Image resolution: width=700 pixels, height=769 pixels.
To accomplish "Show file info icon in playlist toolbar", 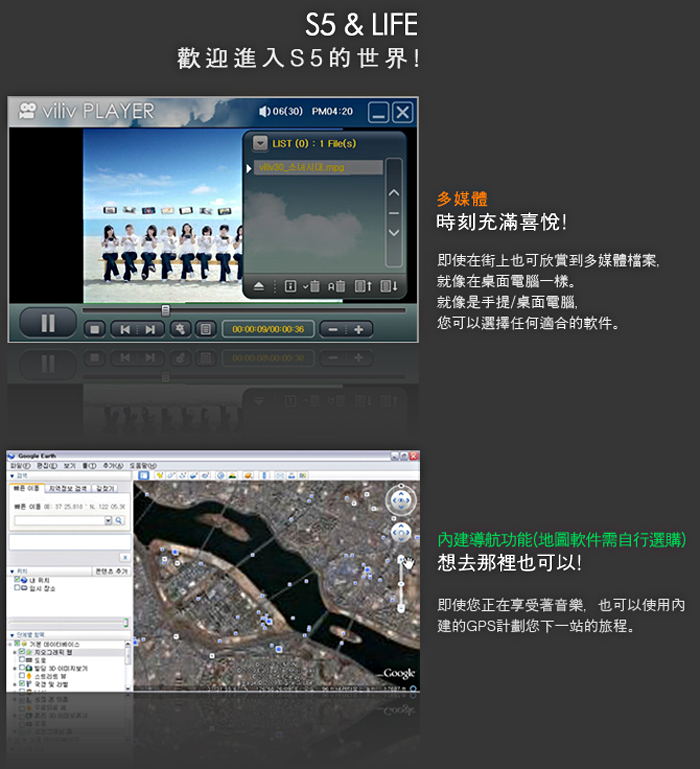I will (290, 286).
